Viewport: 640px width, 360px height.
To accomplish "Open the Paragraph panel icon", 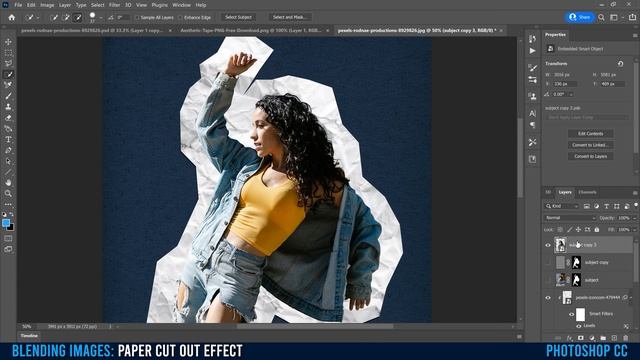I will click(532, 125).
